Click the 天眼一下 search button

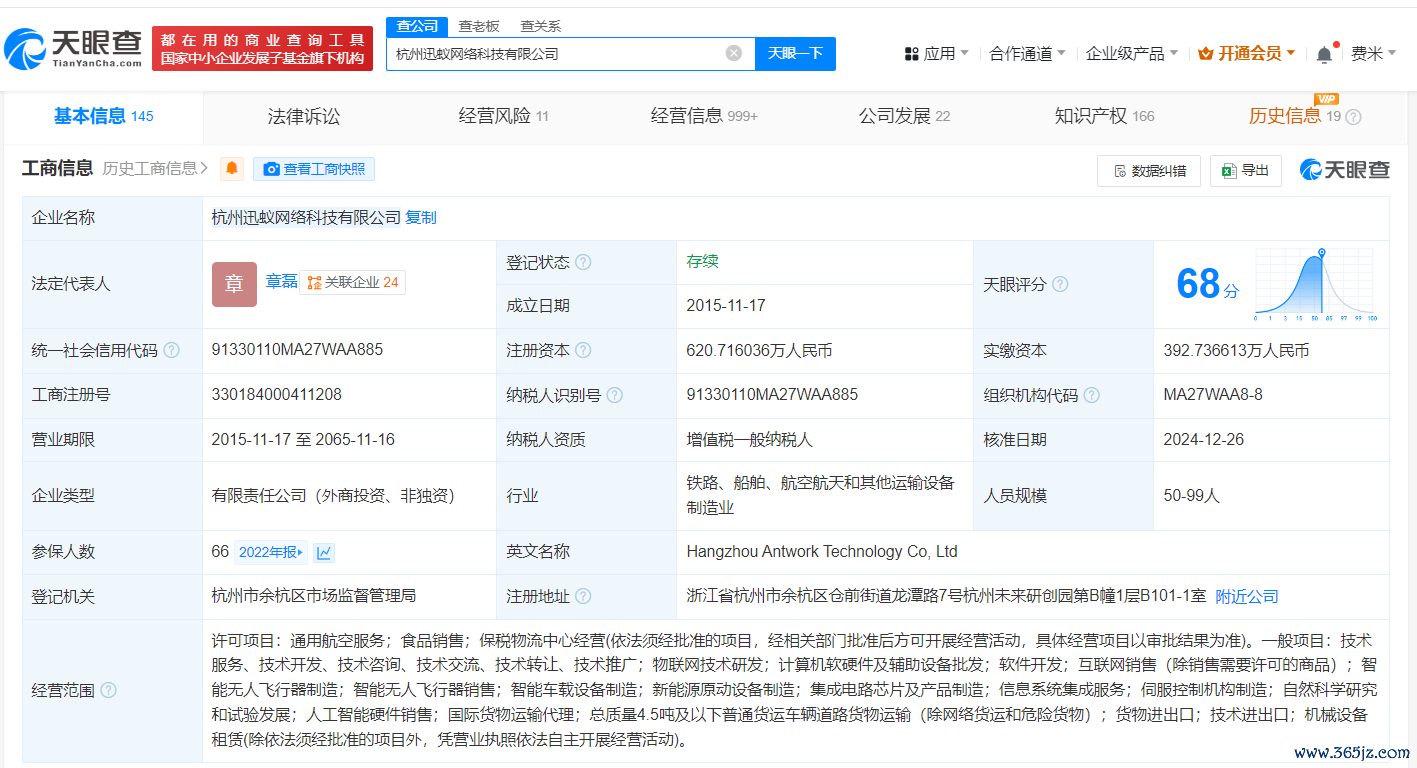[x=795, y=54]
